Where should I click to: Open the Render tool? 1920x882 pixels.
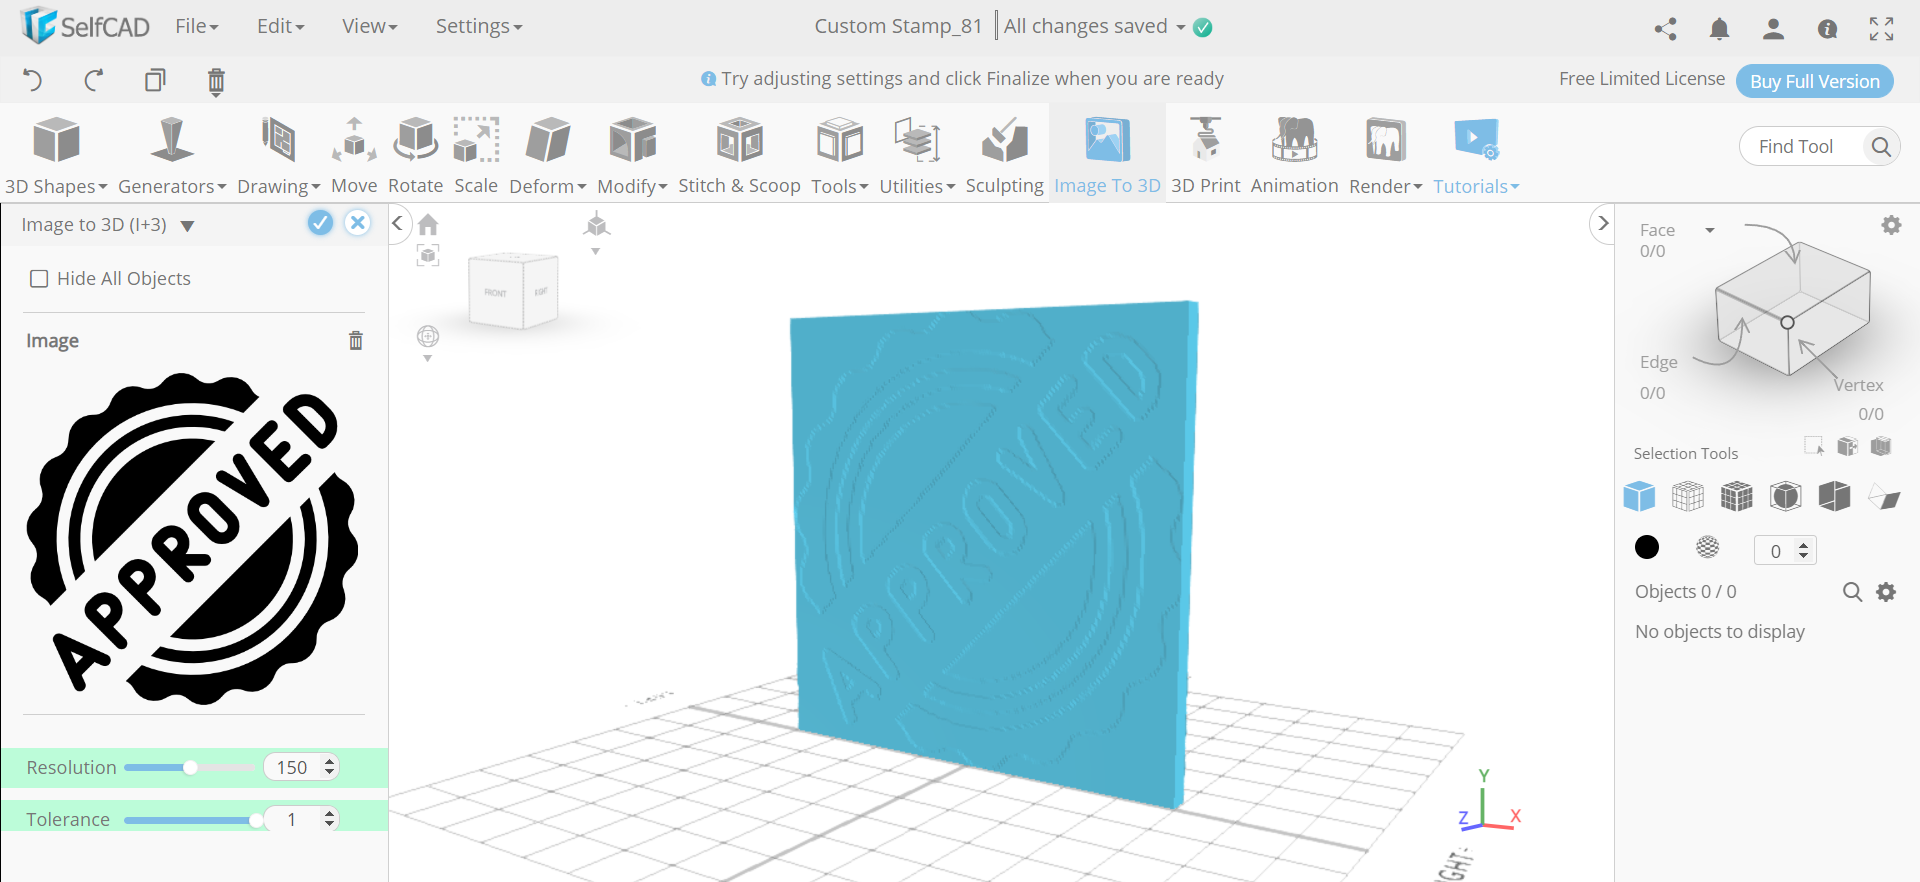pyautogui.click(x=1385, y=155)
